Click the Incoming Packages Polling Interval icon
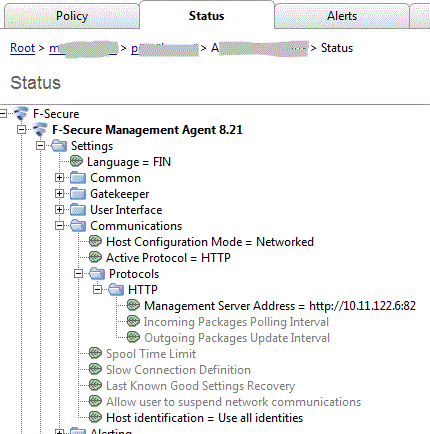 click(133, 321)
